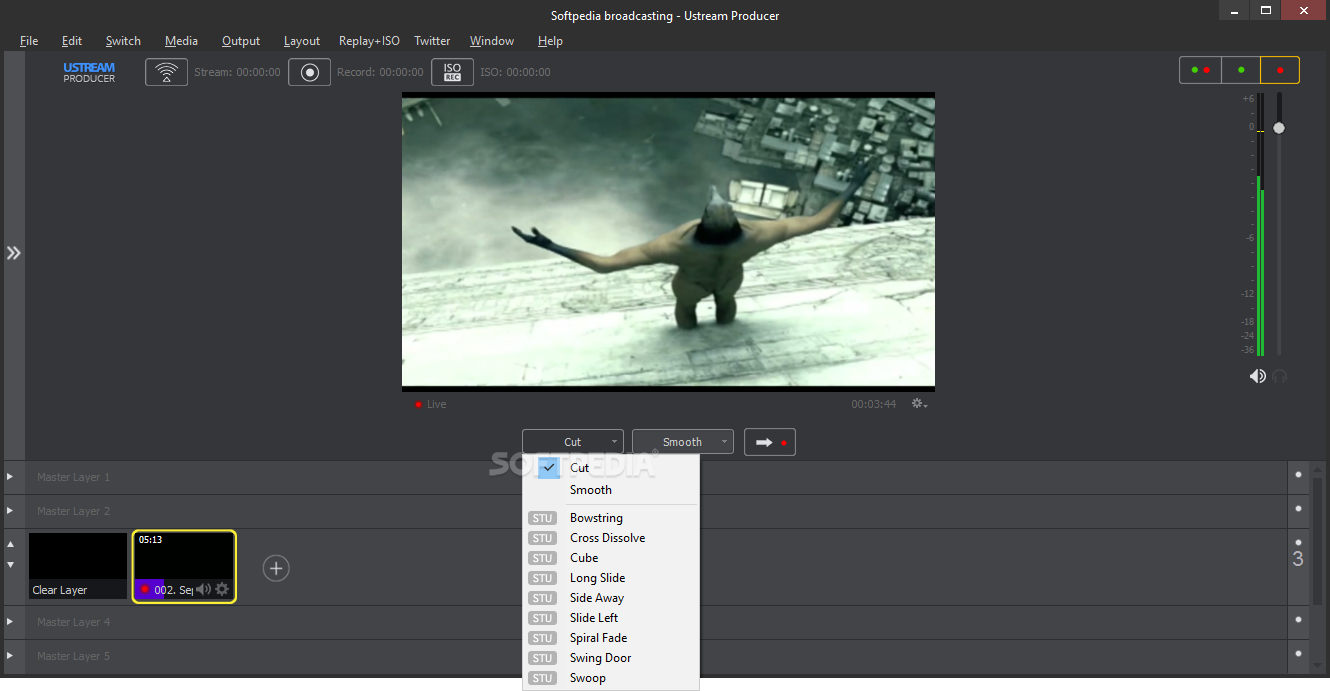Viewport: 1330px width, 691px height.
Task: Select the 002 shot thumbnail
Action: pos(184,566)
